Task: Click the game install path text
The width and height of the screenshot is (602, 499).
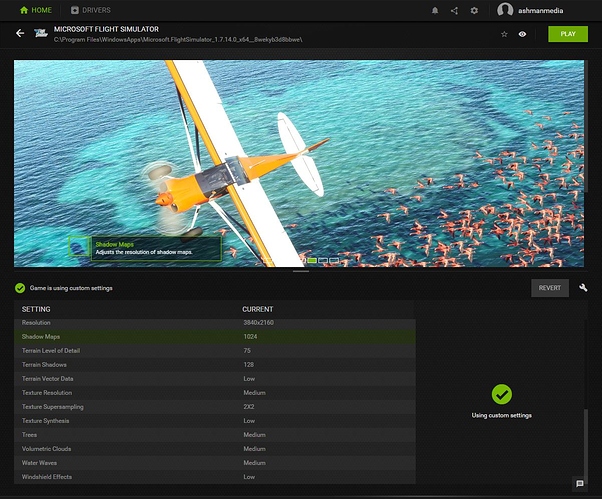Action: 178,40
